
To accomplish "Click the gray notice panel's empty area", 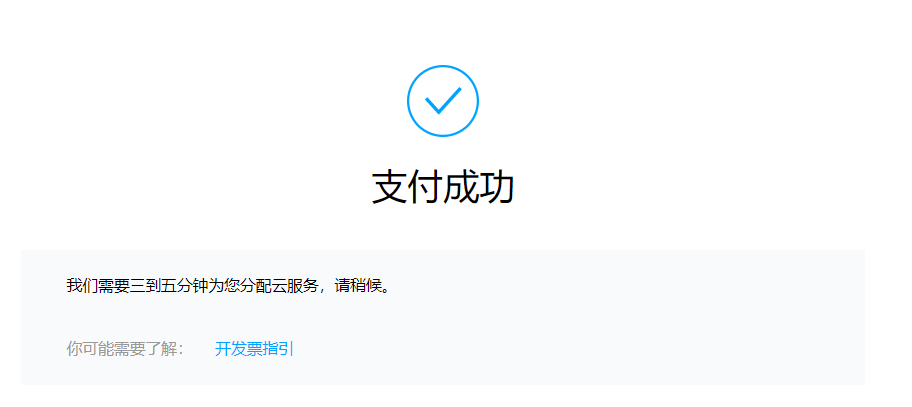I will tap(582, 320).
